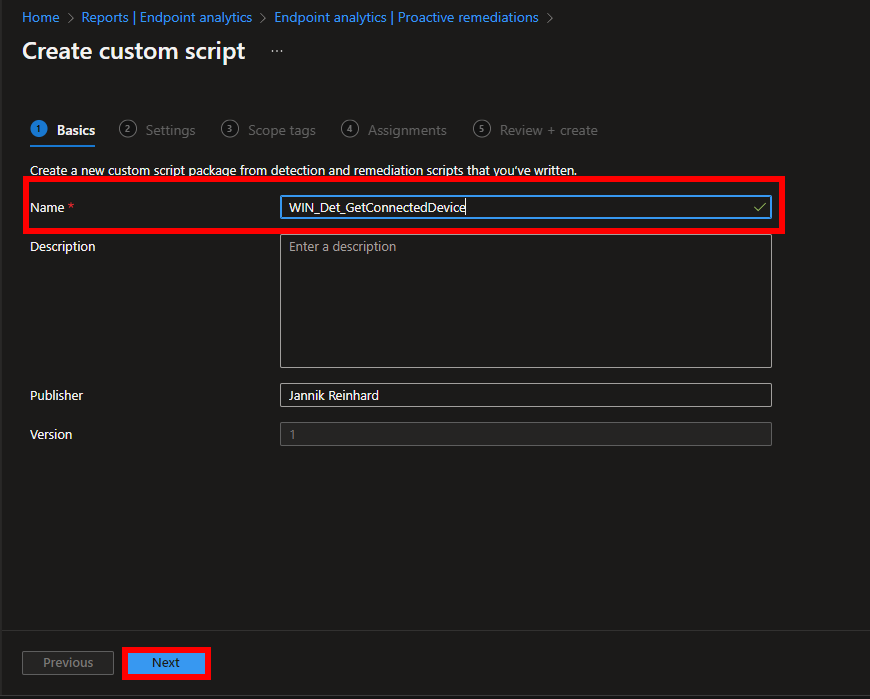Click the step 3 Scope tags circle icon
The height and width of the screenshot is (699, 870).
(x=229, y=129)
